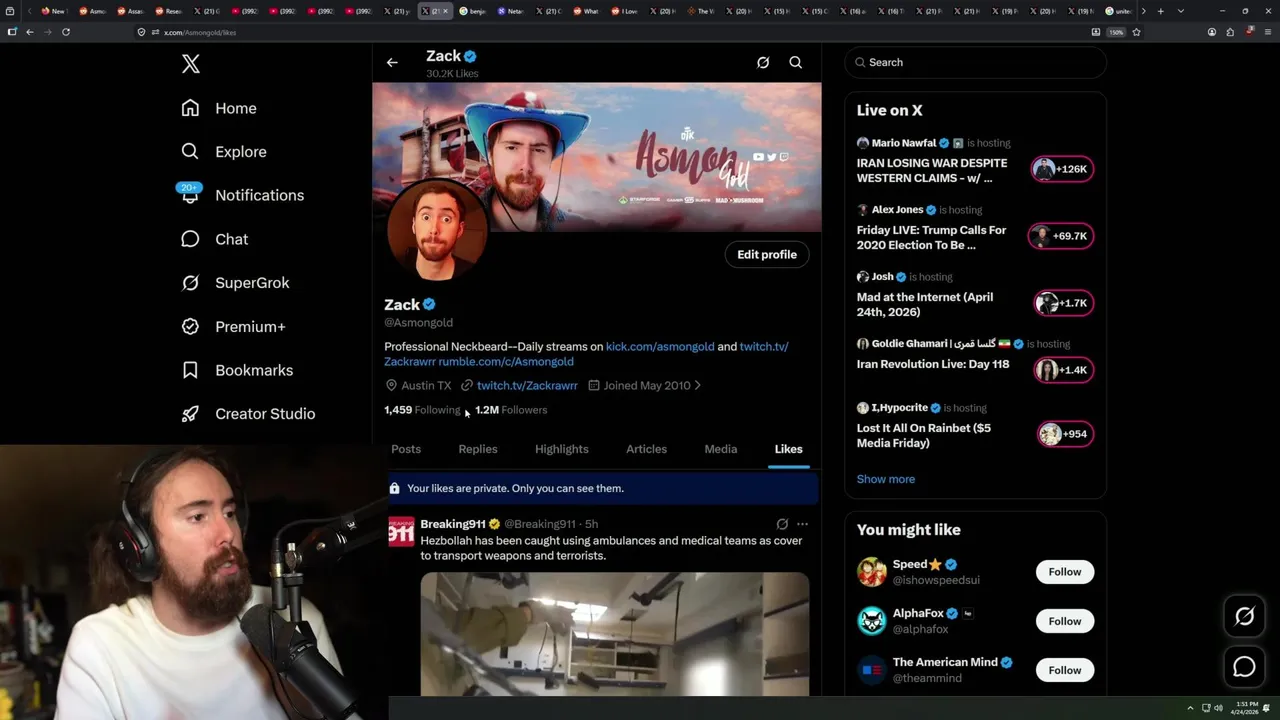
Task: Bookmark page with star icon
Action: click(x=1136, y=32)
